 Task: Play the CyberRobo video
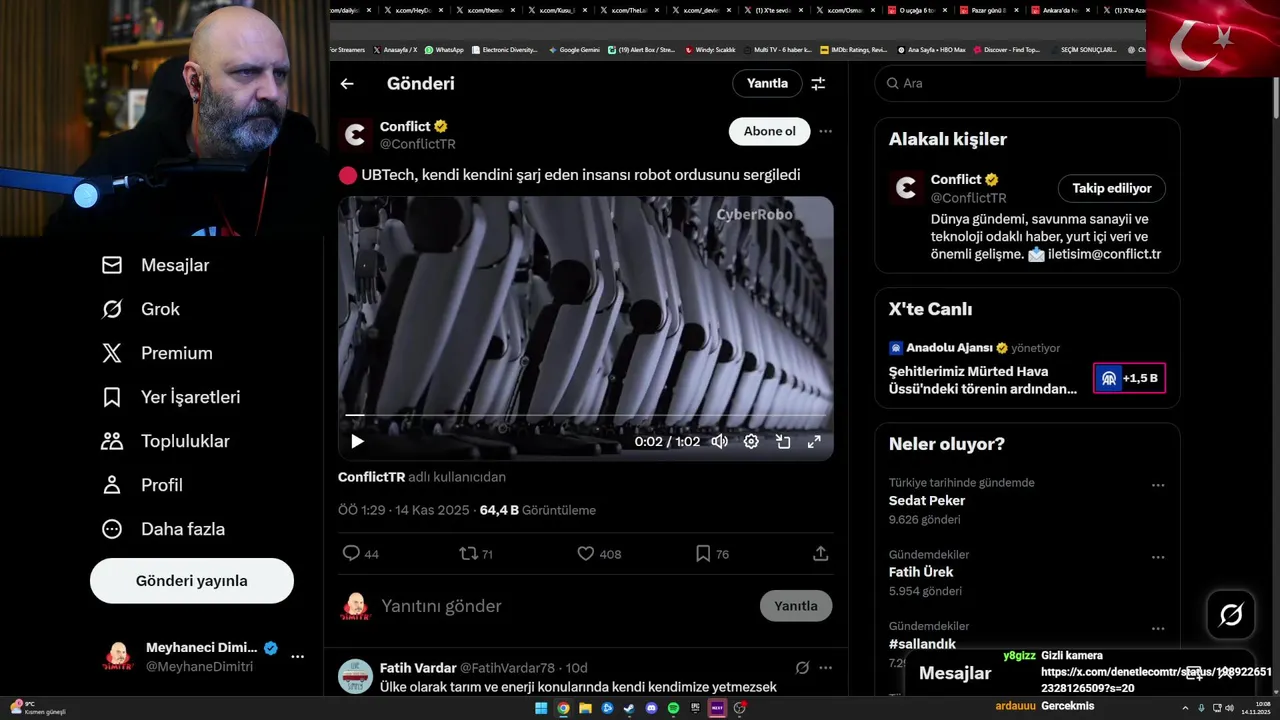coord(357,441)
